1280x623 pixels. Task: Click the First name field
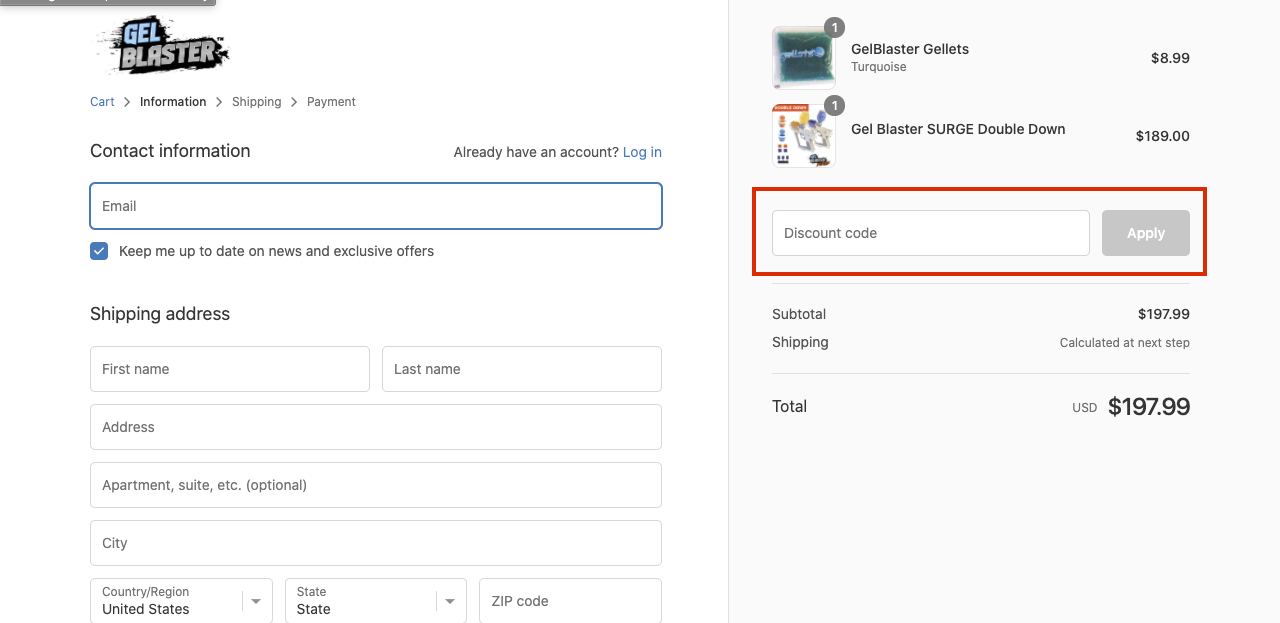(x=230, y=369)
